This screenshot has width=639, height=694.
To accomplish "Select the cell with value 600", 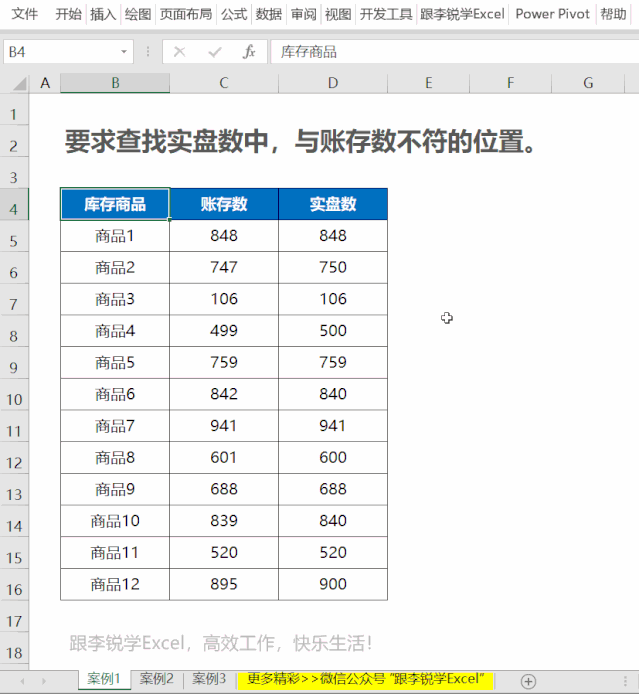I will click(333, 457).
